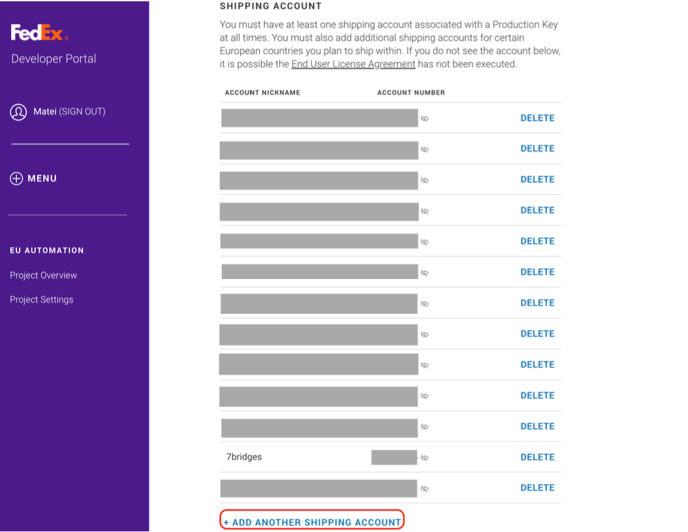This screenshot has width=688, height=532.
Task: Click the user profile icon beside Matei
Action: [18, 112]
